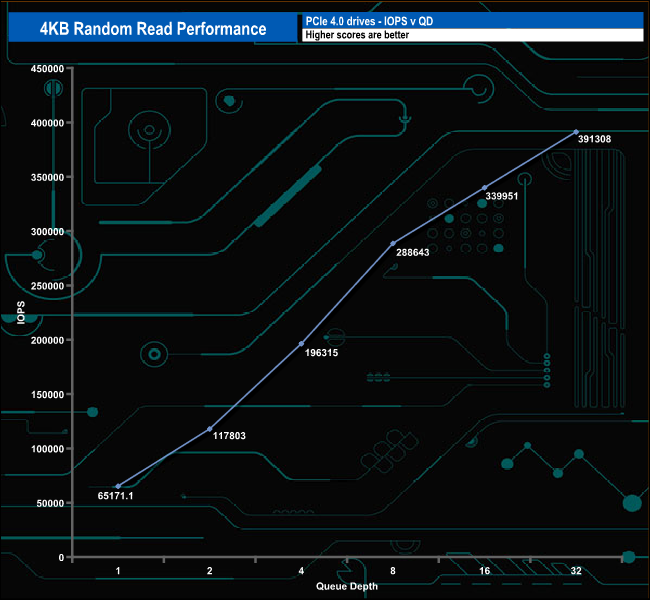
Task: Click queue depth 1 on x-axis
Action: (x=118, y=571)
